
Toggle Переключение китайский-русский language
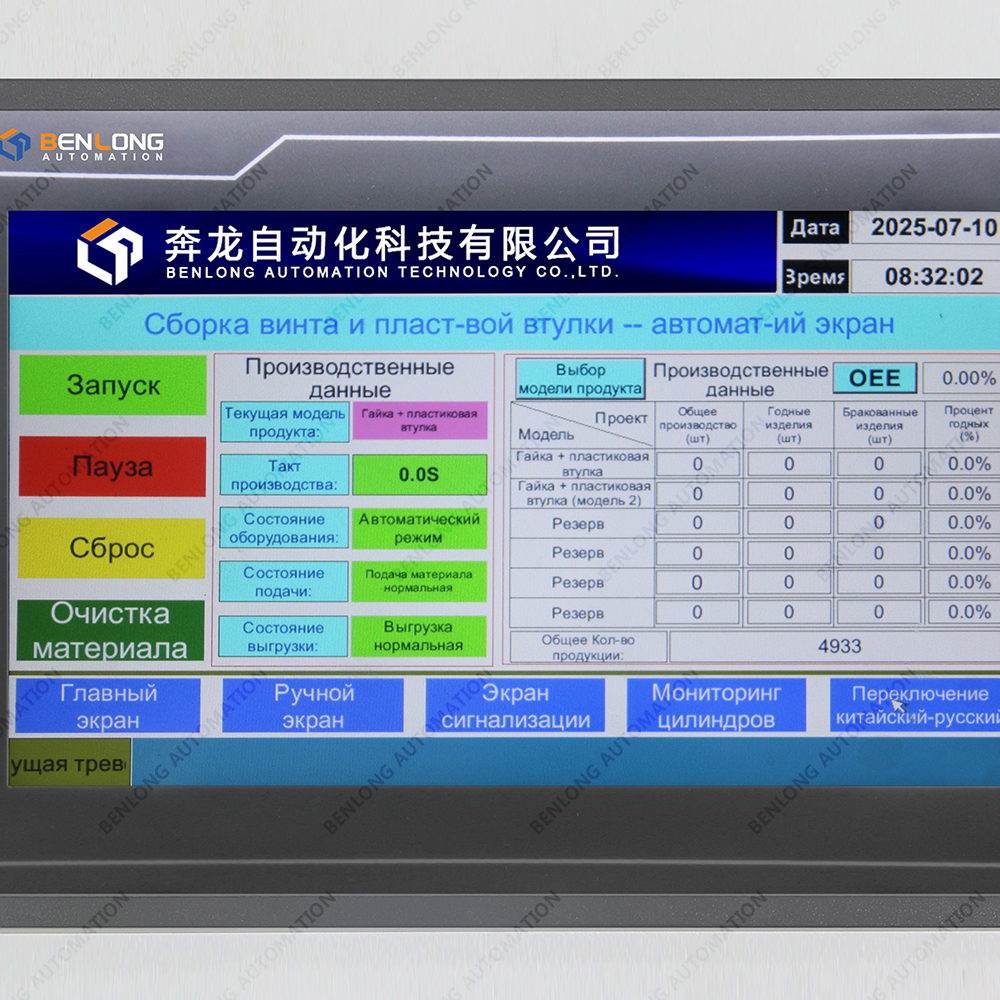pyautogui.click(x=915, y=706)
